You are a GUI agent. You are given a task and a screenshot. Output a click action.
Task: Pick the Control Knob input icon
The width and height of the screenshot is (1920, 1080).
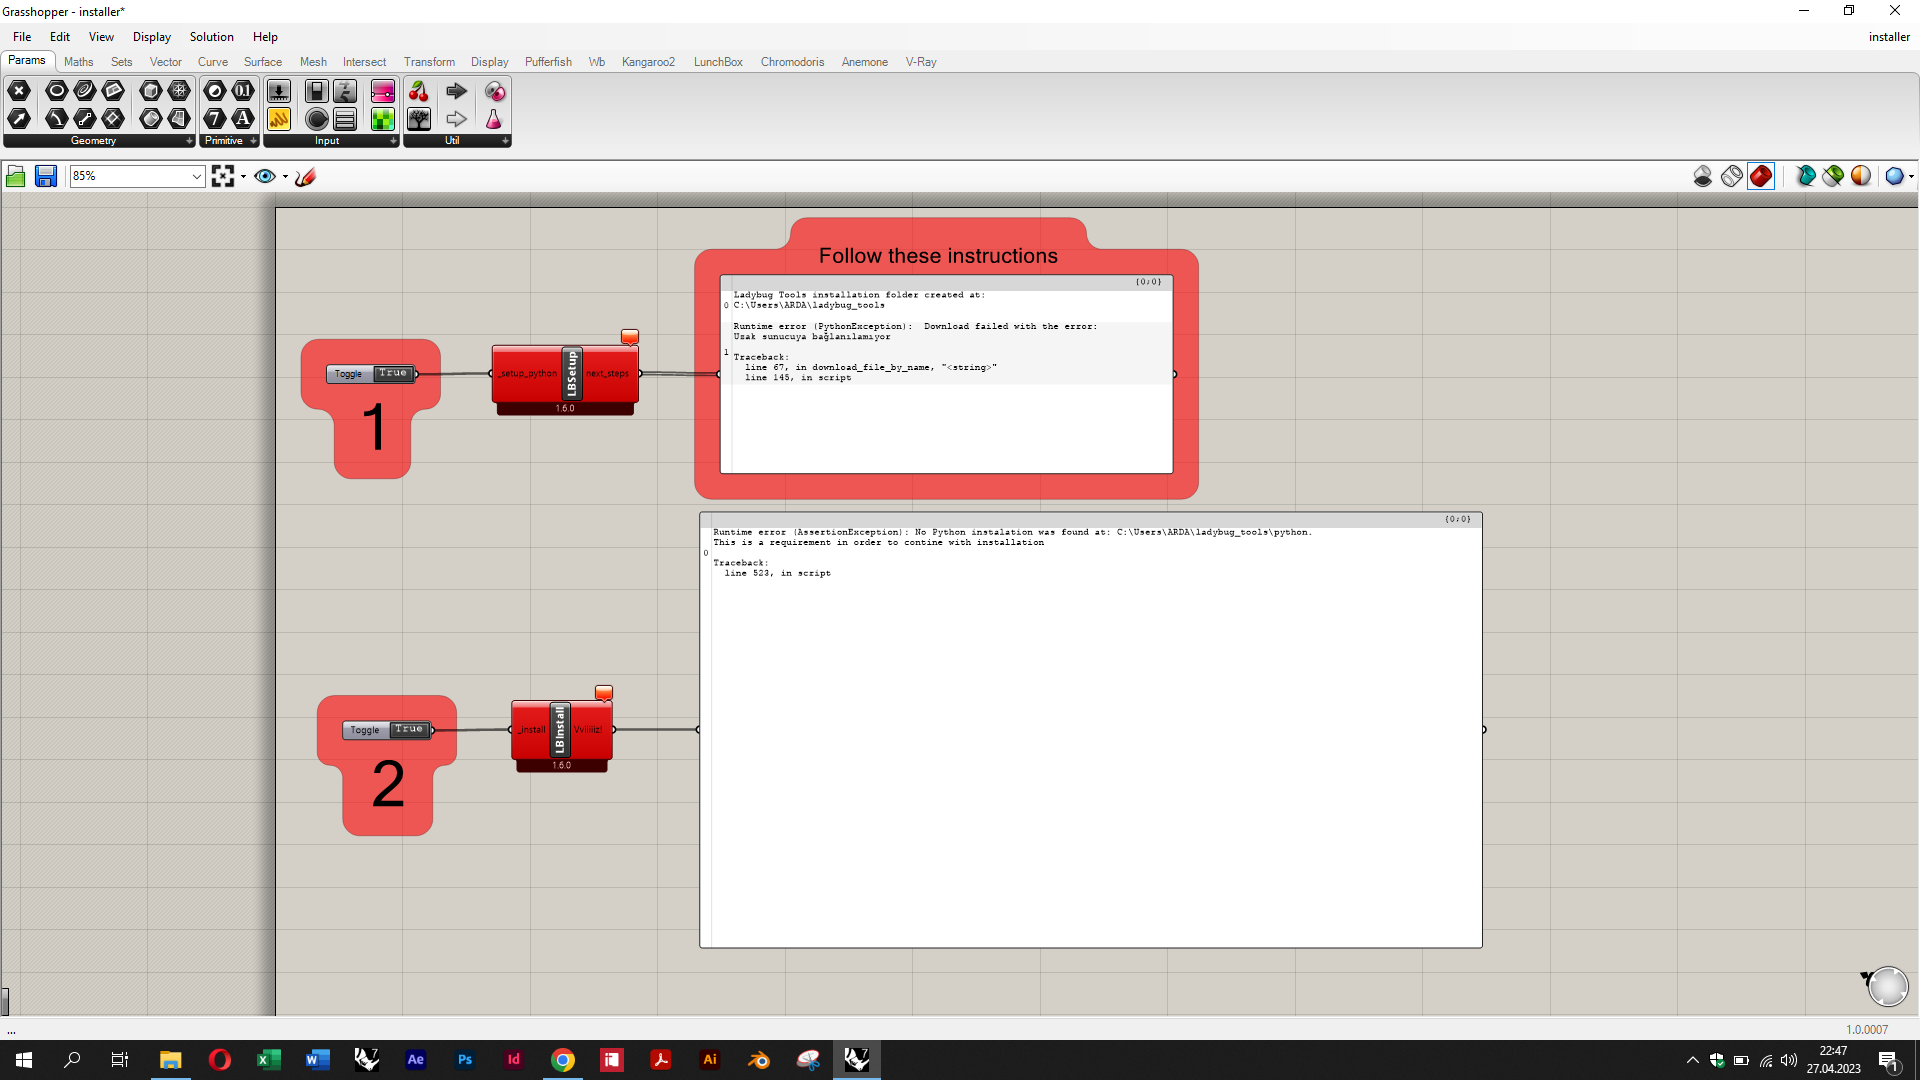[317, 119]
